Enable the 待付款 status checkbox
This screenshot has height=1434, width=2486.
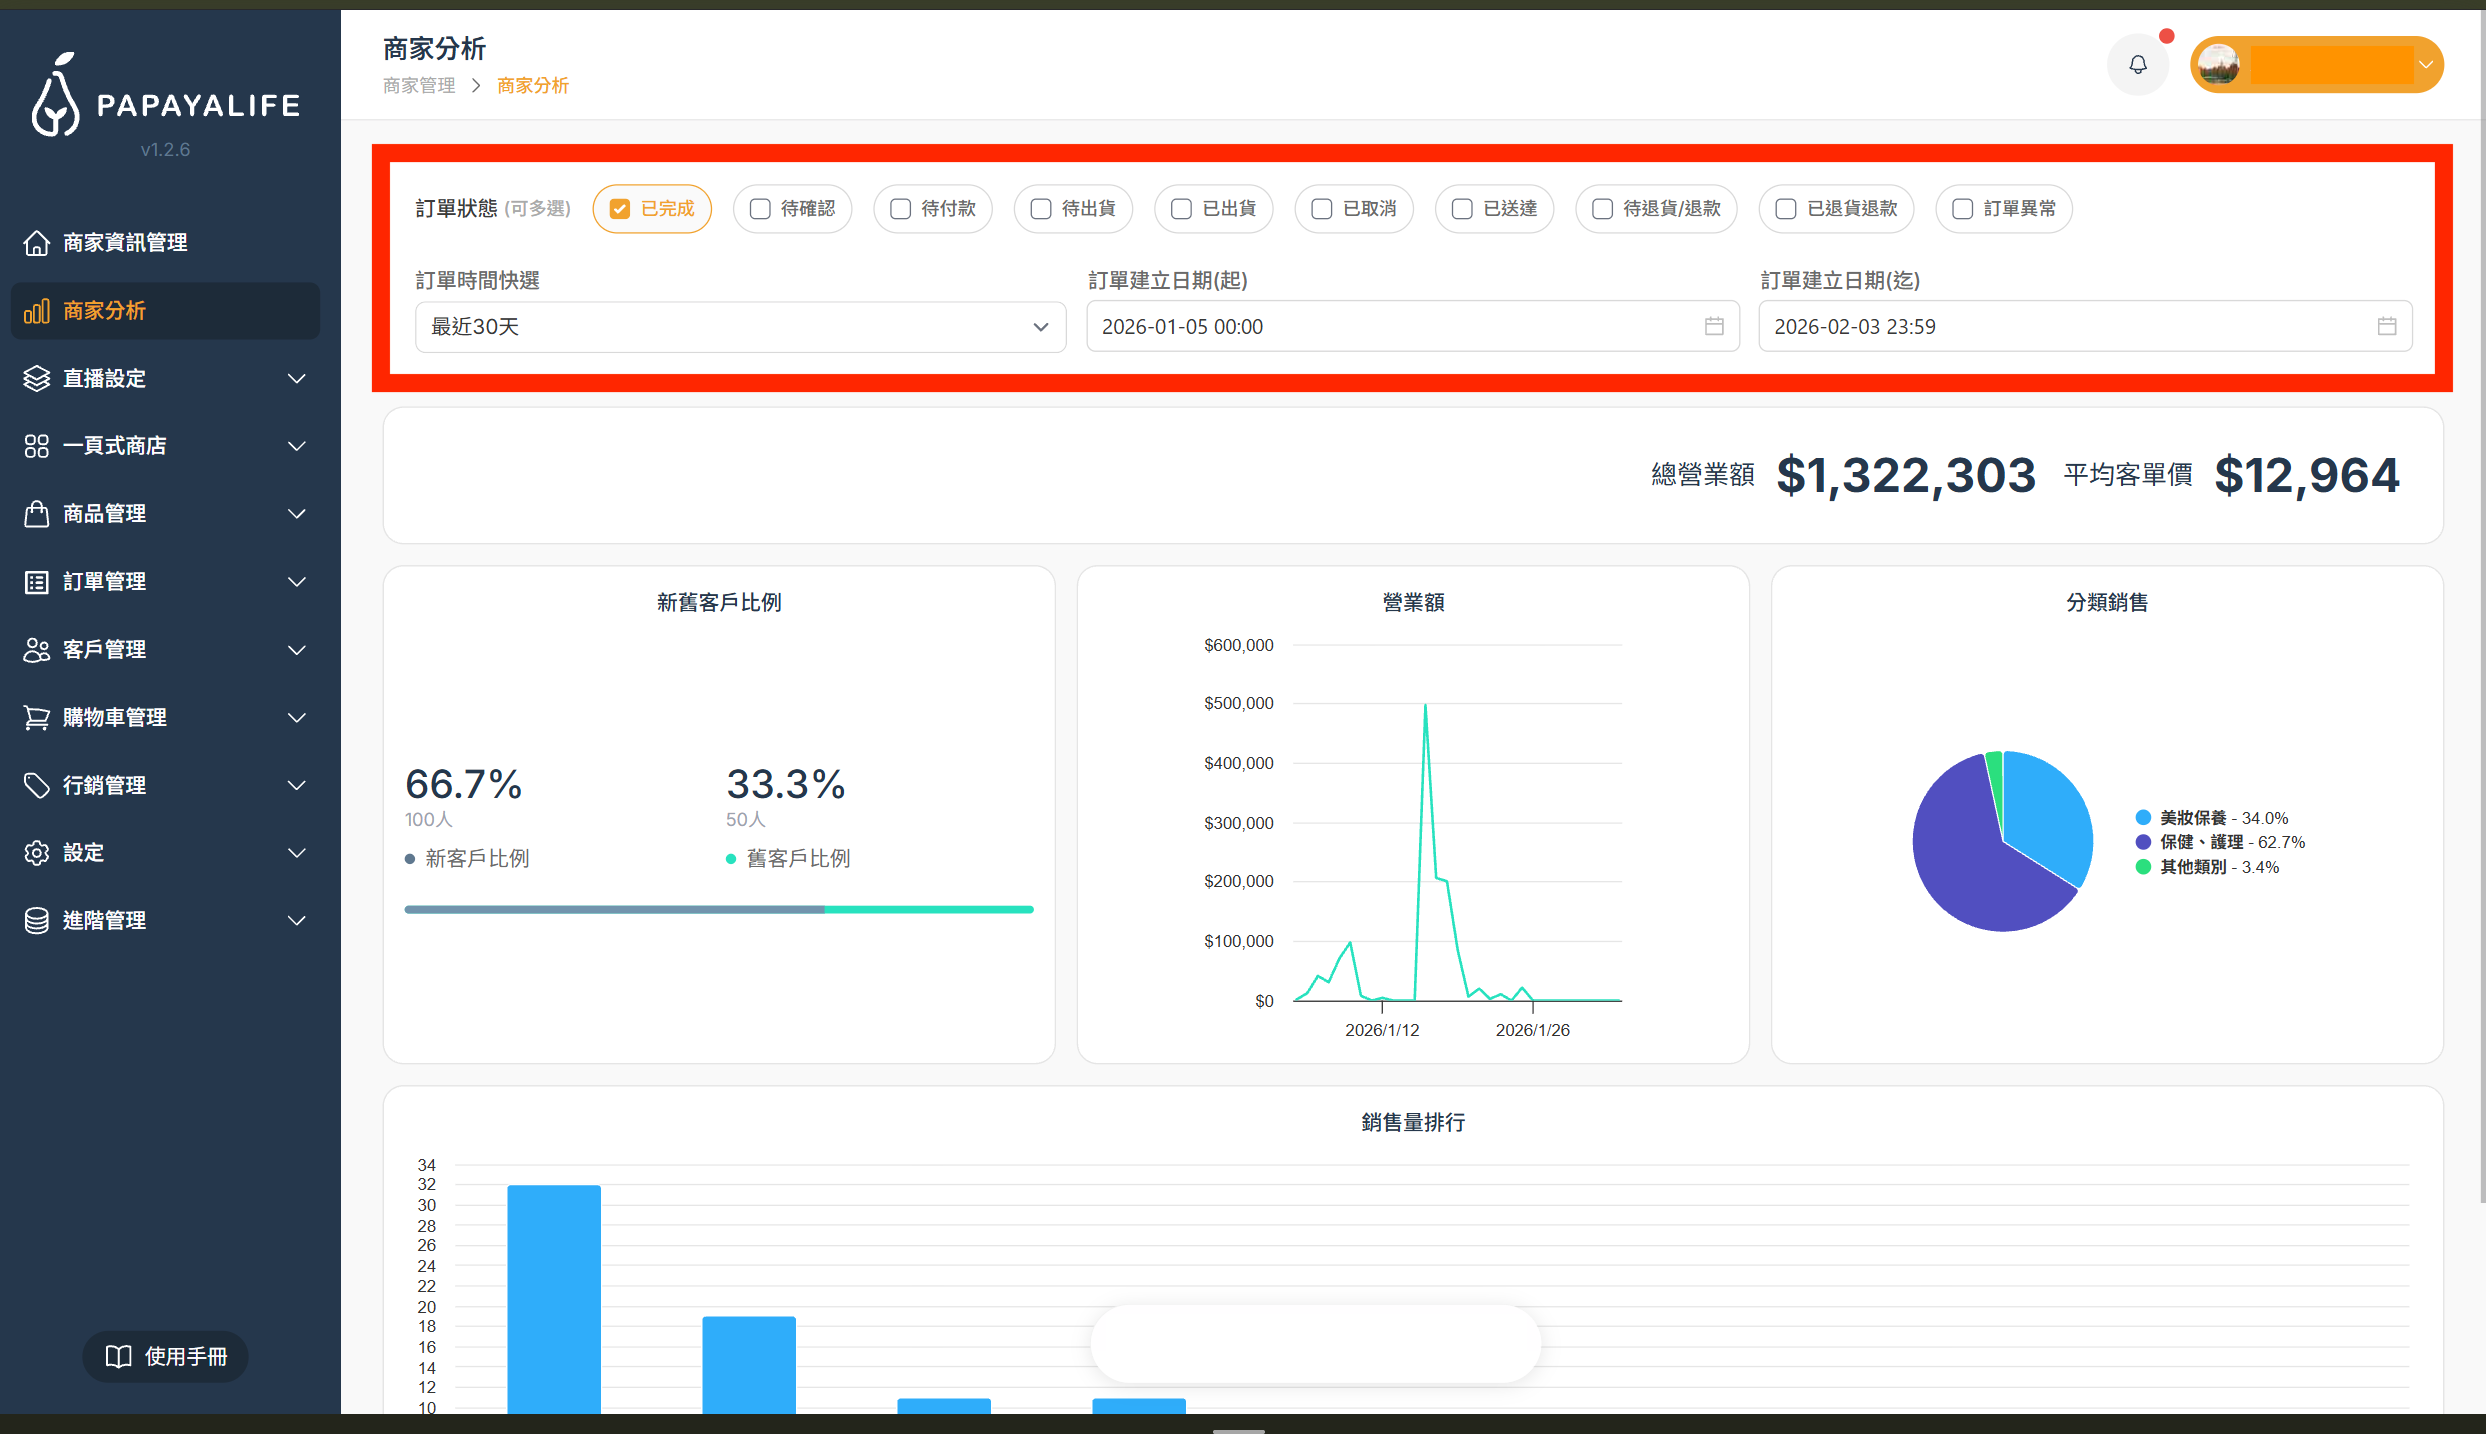pyautogui.click(x=900, y=209)
